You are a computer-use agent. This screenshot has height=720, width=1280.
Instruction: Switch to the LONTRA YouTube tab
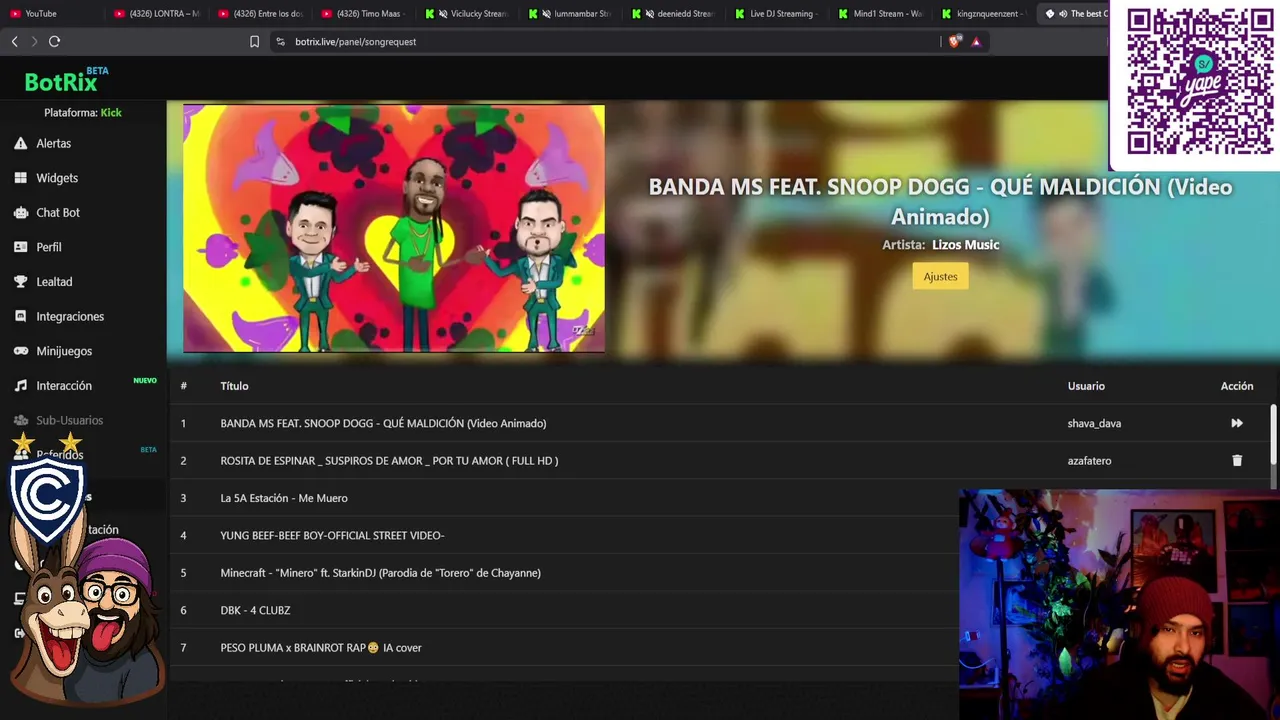[158, 13]
